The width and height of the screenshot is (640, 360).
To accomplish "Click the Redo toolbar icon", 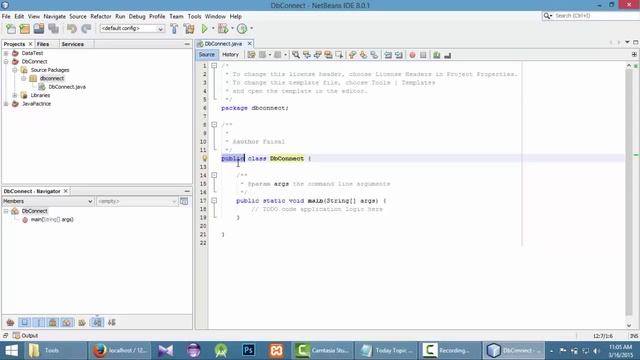I will [x=86, y=29].
